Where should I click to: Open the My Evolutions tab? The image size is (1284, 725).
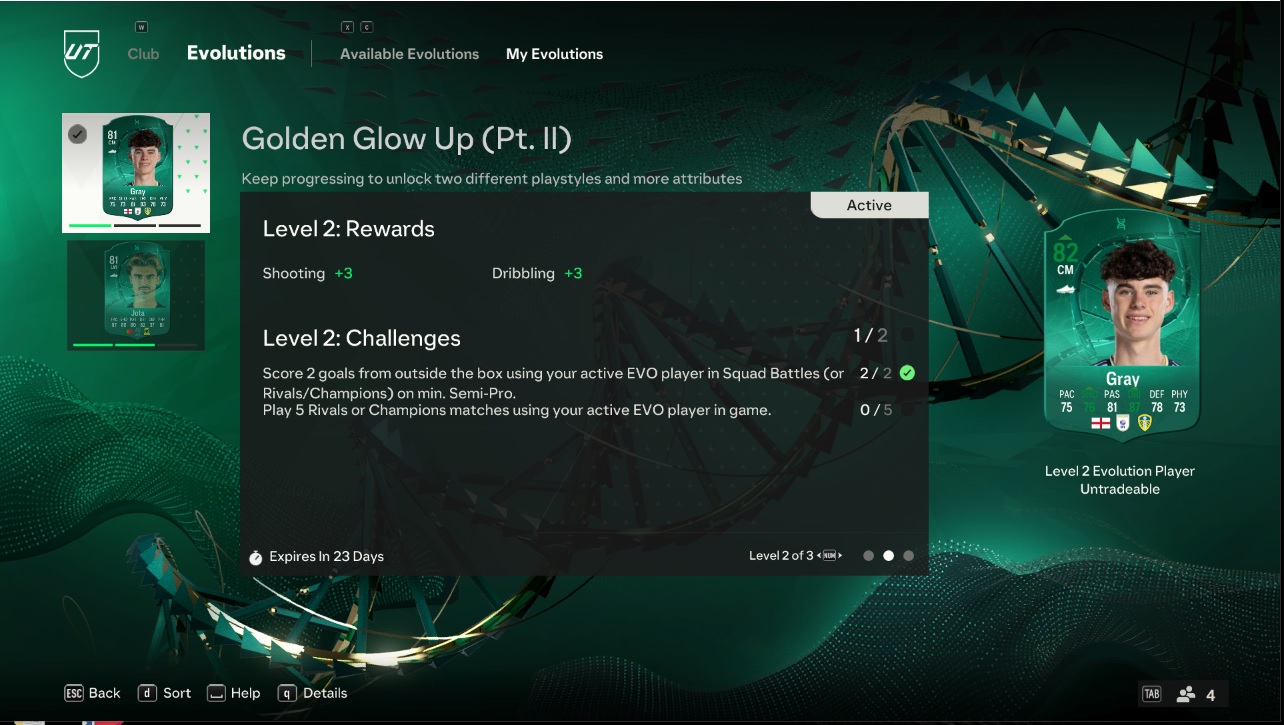click(x=554, y=54)
